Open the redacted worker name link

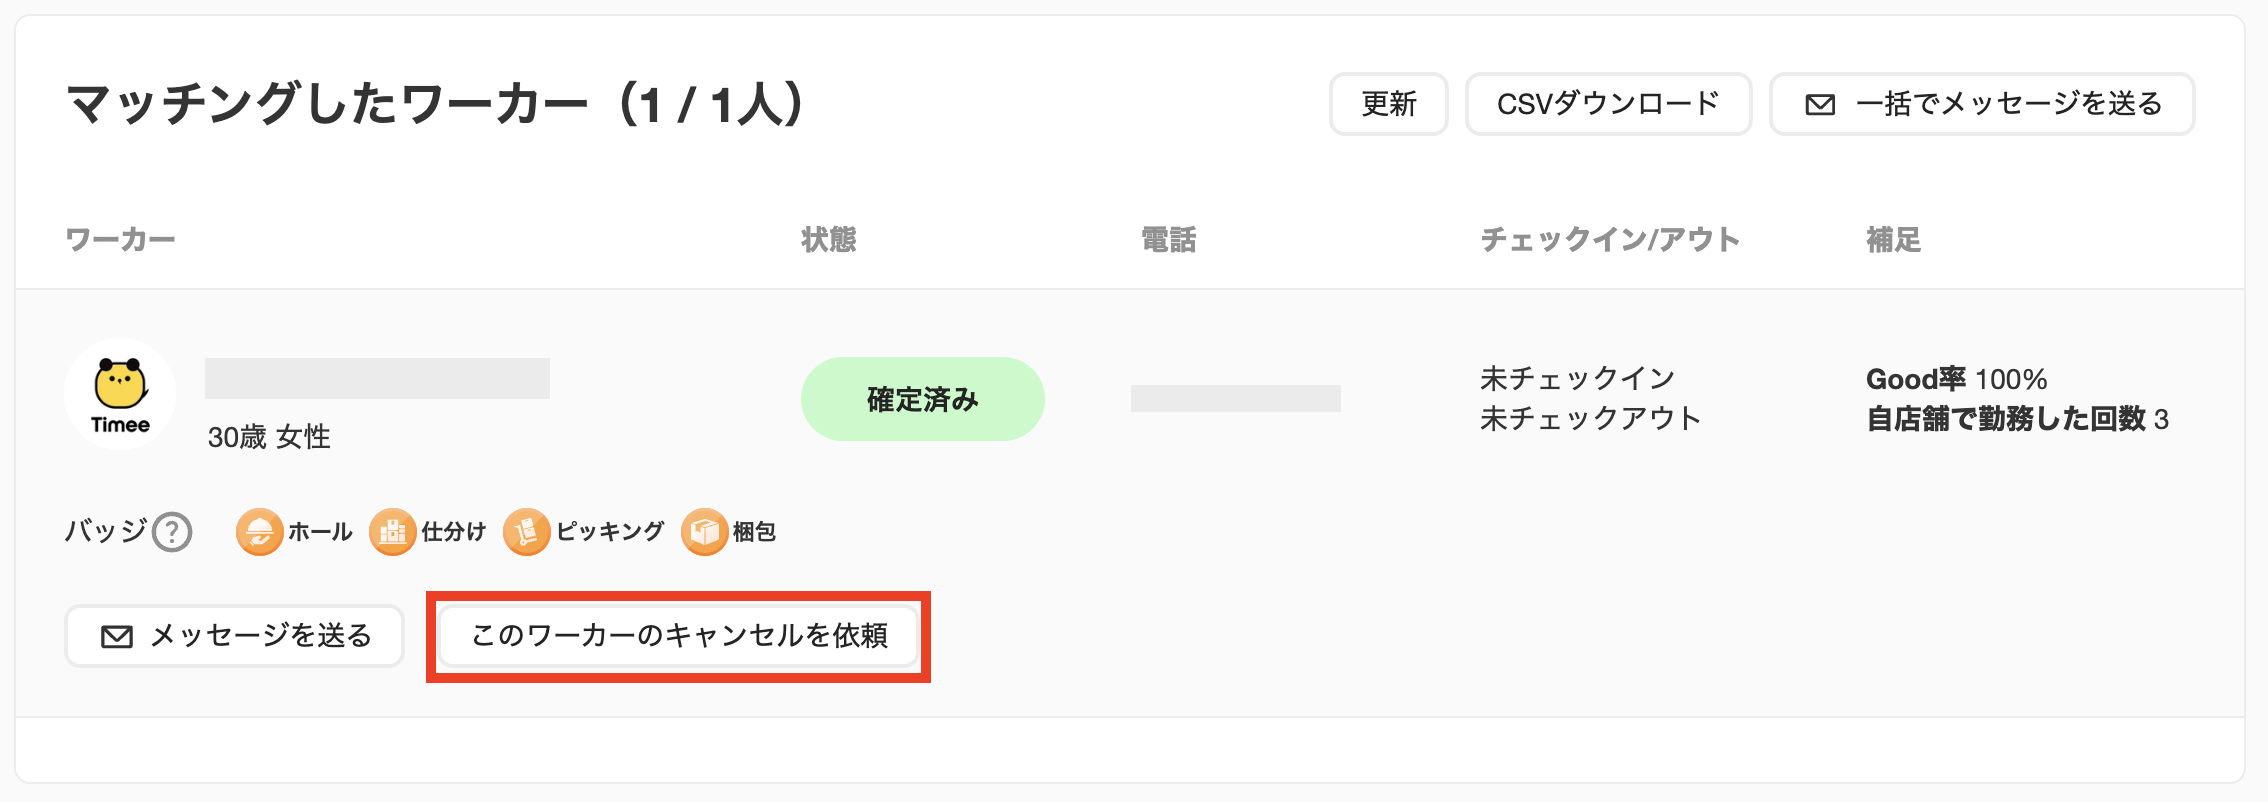coord(377,378)
